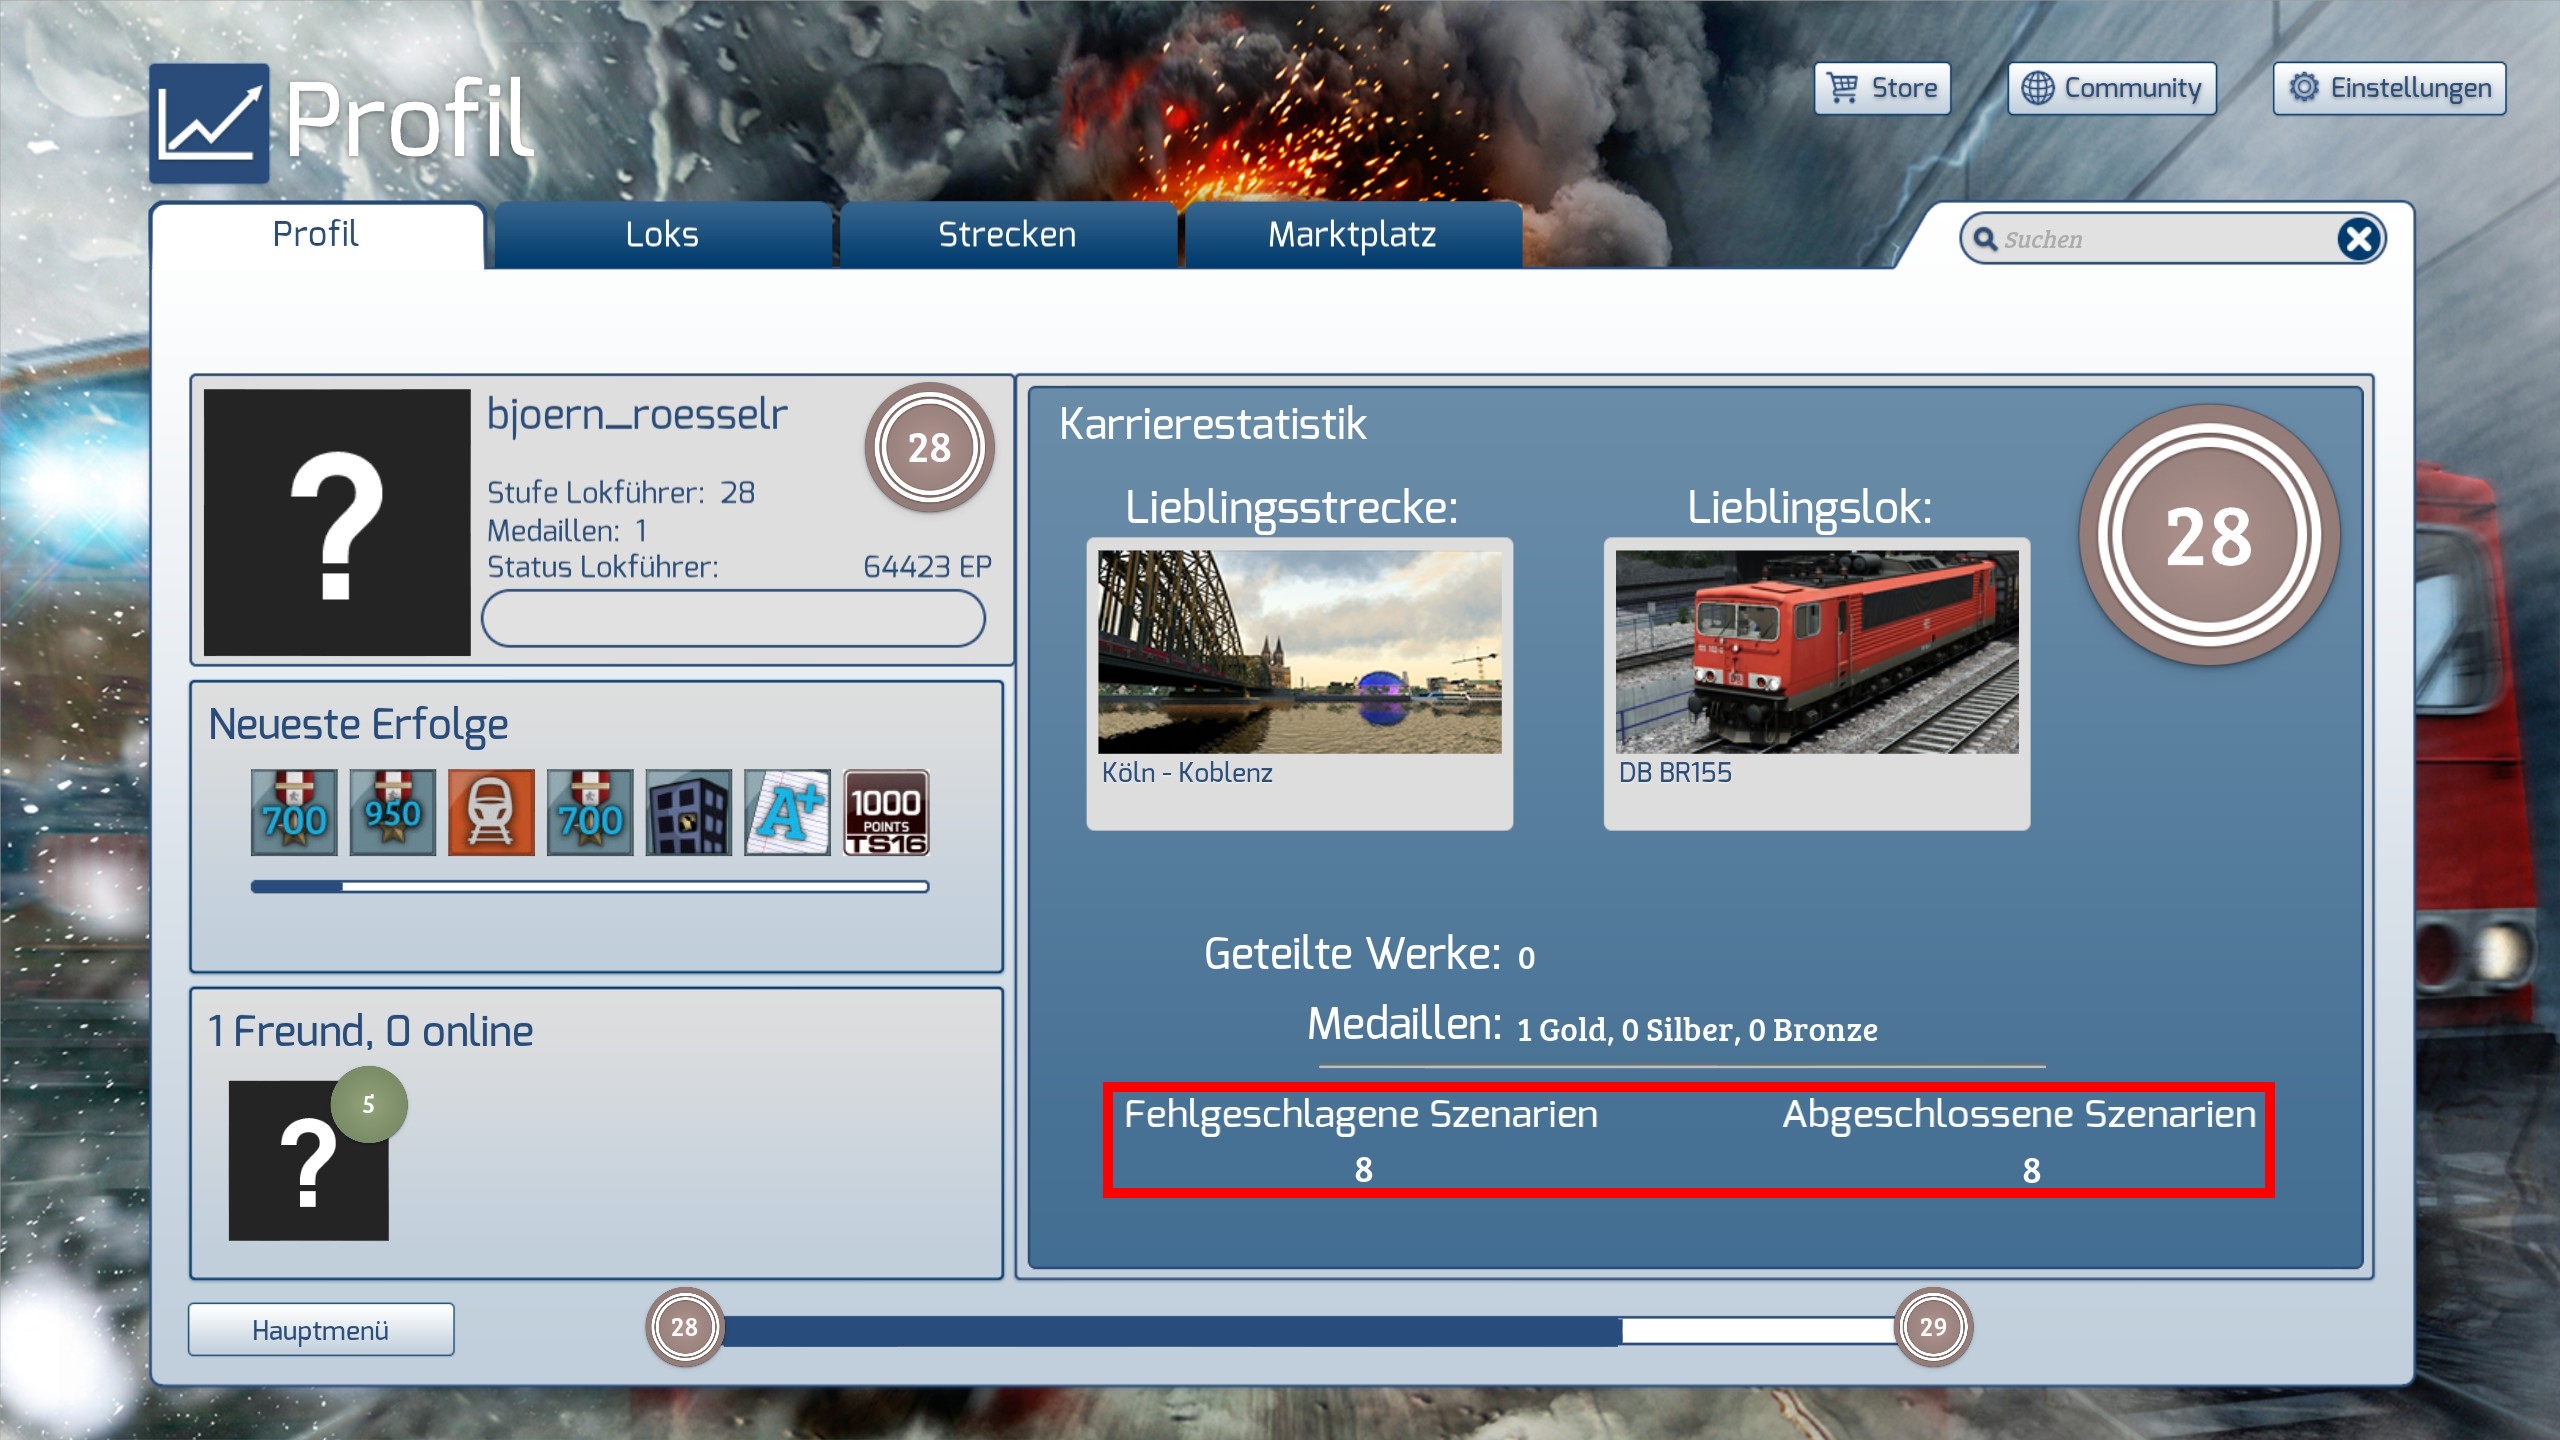Viewport: 2560px width, 1440px height.
Task: Click the 950 medal achievement icon
Action: 392,812
